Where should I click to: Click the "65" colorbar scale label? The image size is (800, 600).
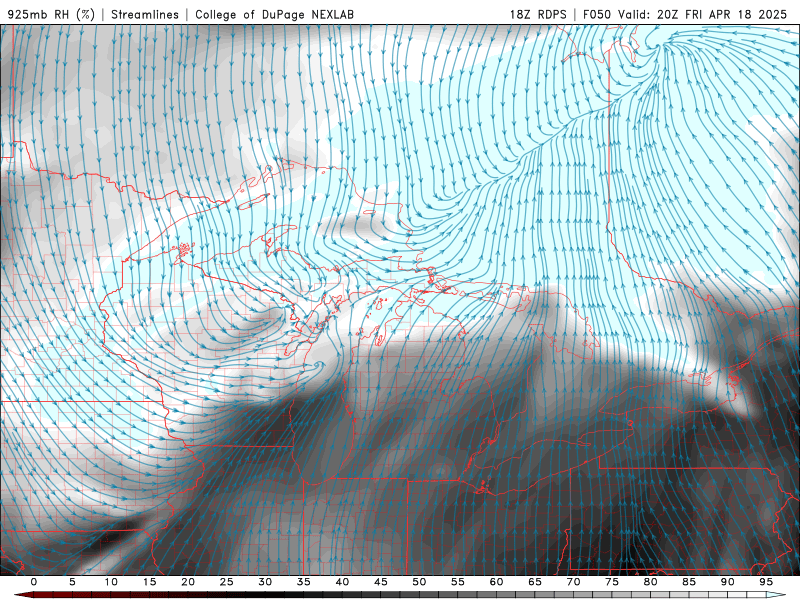tap(535, 582)
